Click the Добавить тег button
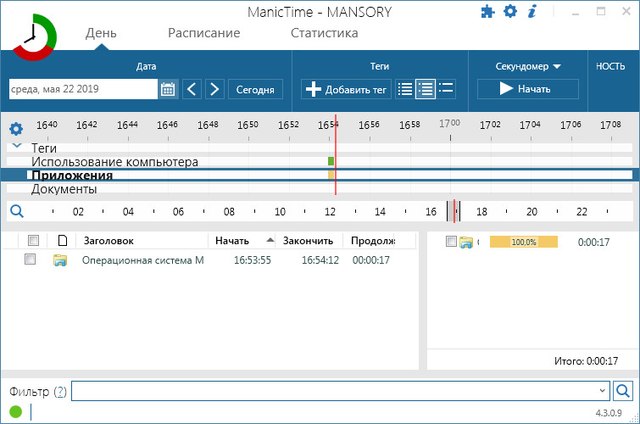Screen dimensions: 640x424 (347, 89)
